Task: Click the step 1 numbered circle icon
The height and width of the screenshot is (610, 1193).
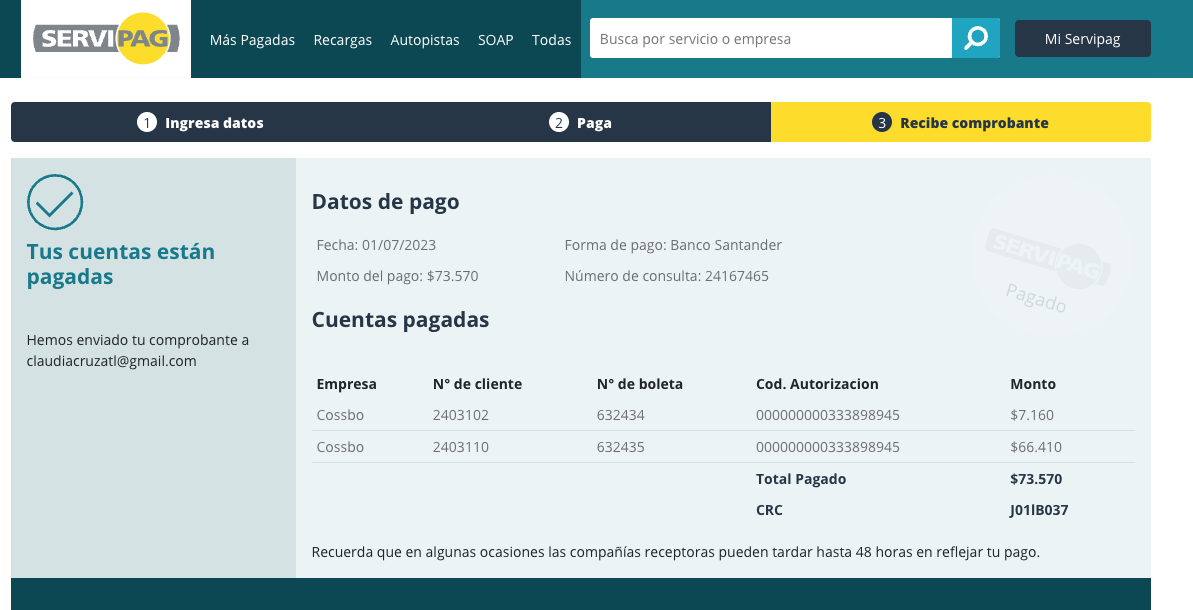Action: pos(147,122)
